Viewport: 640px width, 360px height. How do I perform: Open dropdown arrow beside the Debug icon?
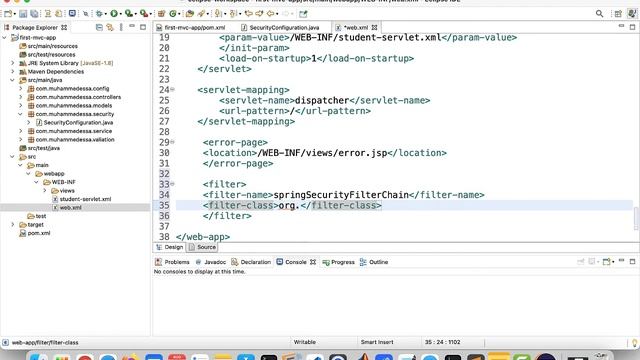click(x=105, y=14)
